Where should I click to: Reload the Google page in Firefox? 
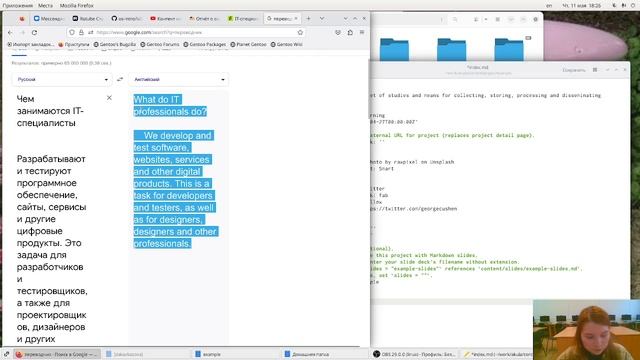pos(35,32)
